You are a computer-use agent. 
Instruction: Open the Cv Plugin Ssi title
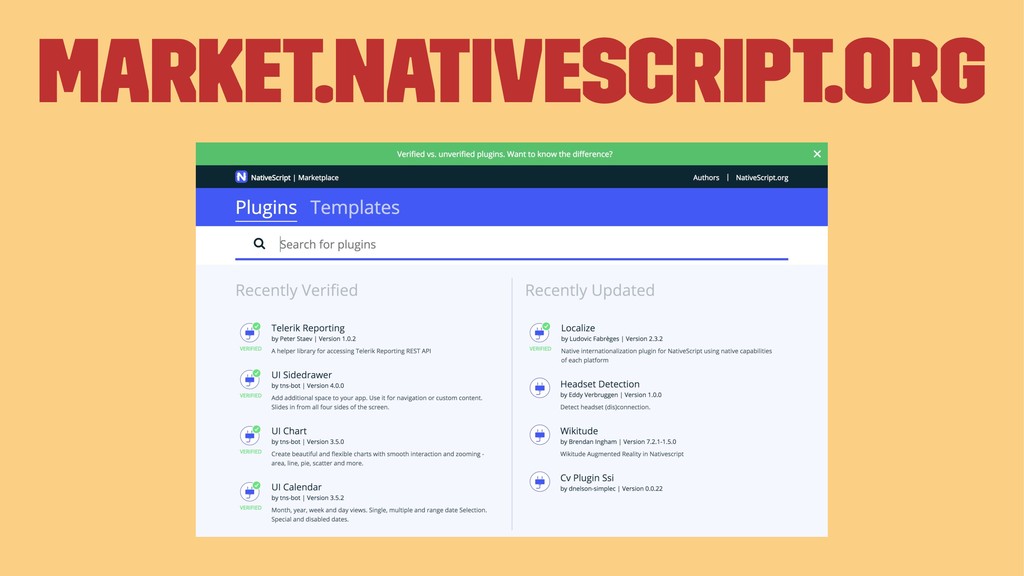click(586, 478)
